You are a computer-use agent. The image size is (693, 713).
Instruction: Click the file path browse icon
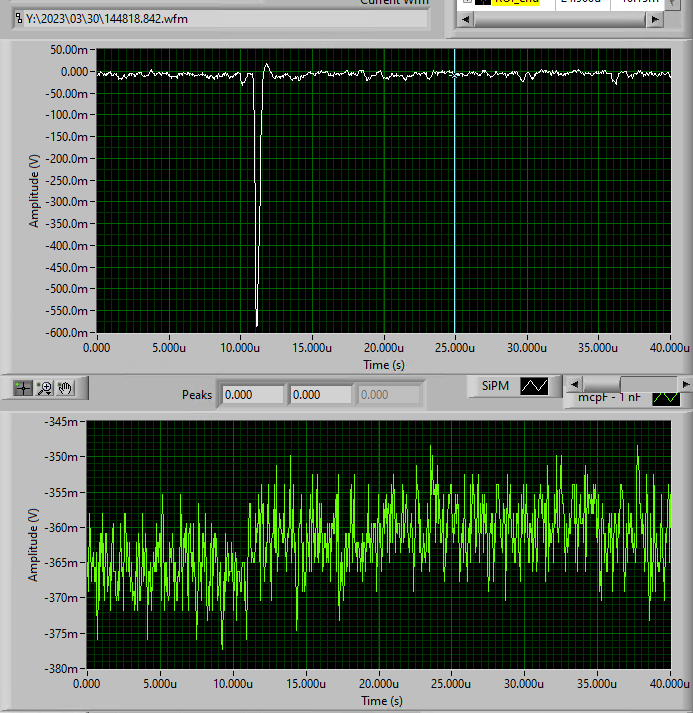[x=18, y=19]
